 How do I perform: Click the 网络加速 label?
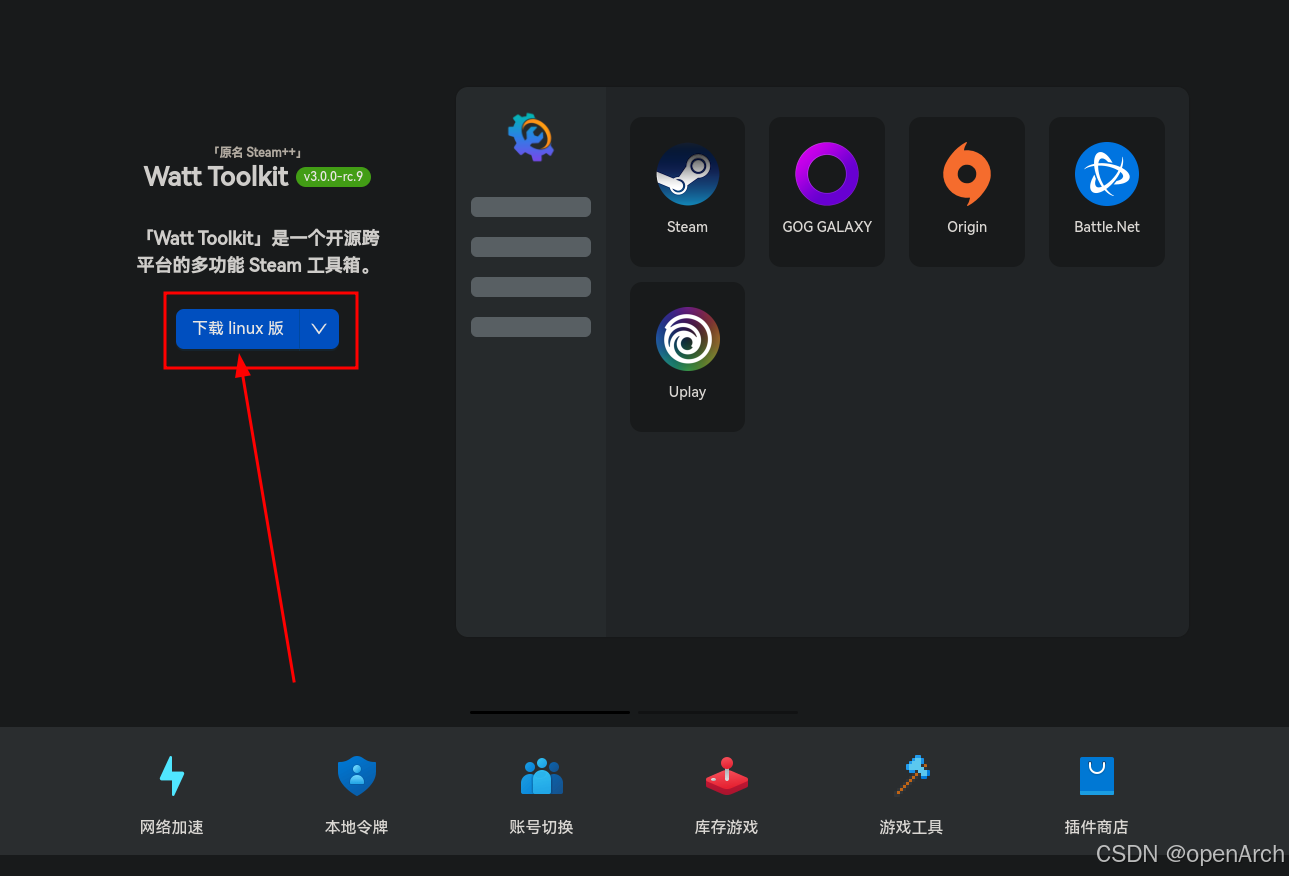point(172,828)
